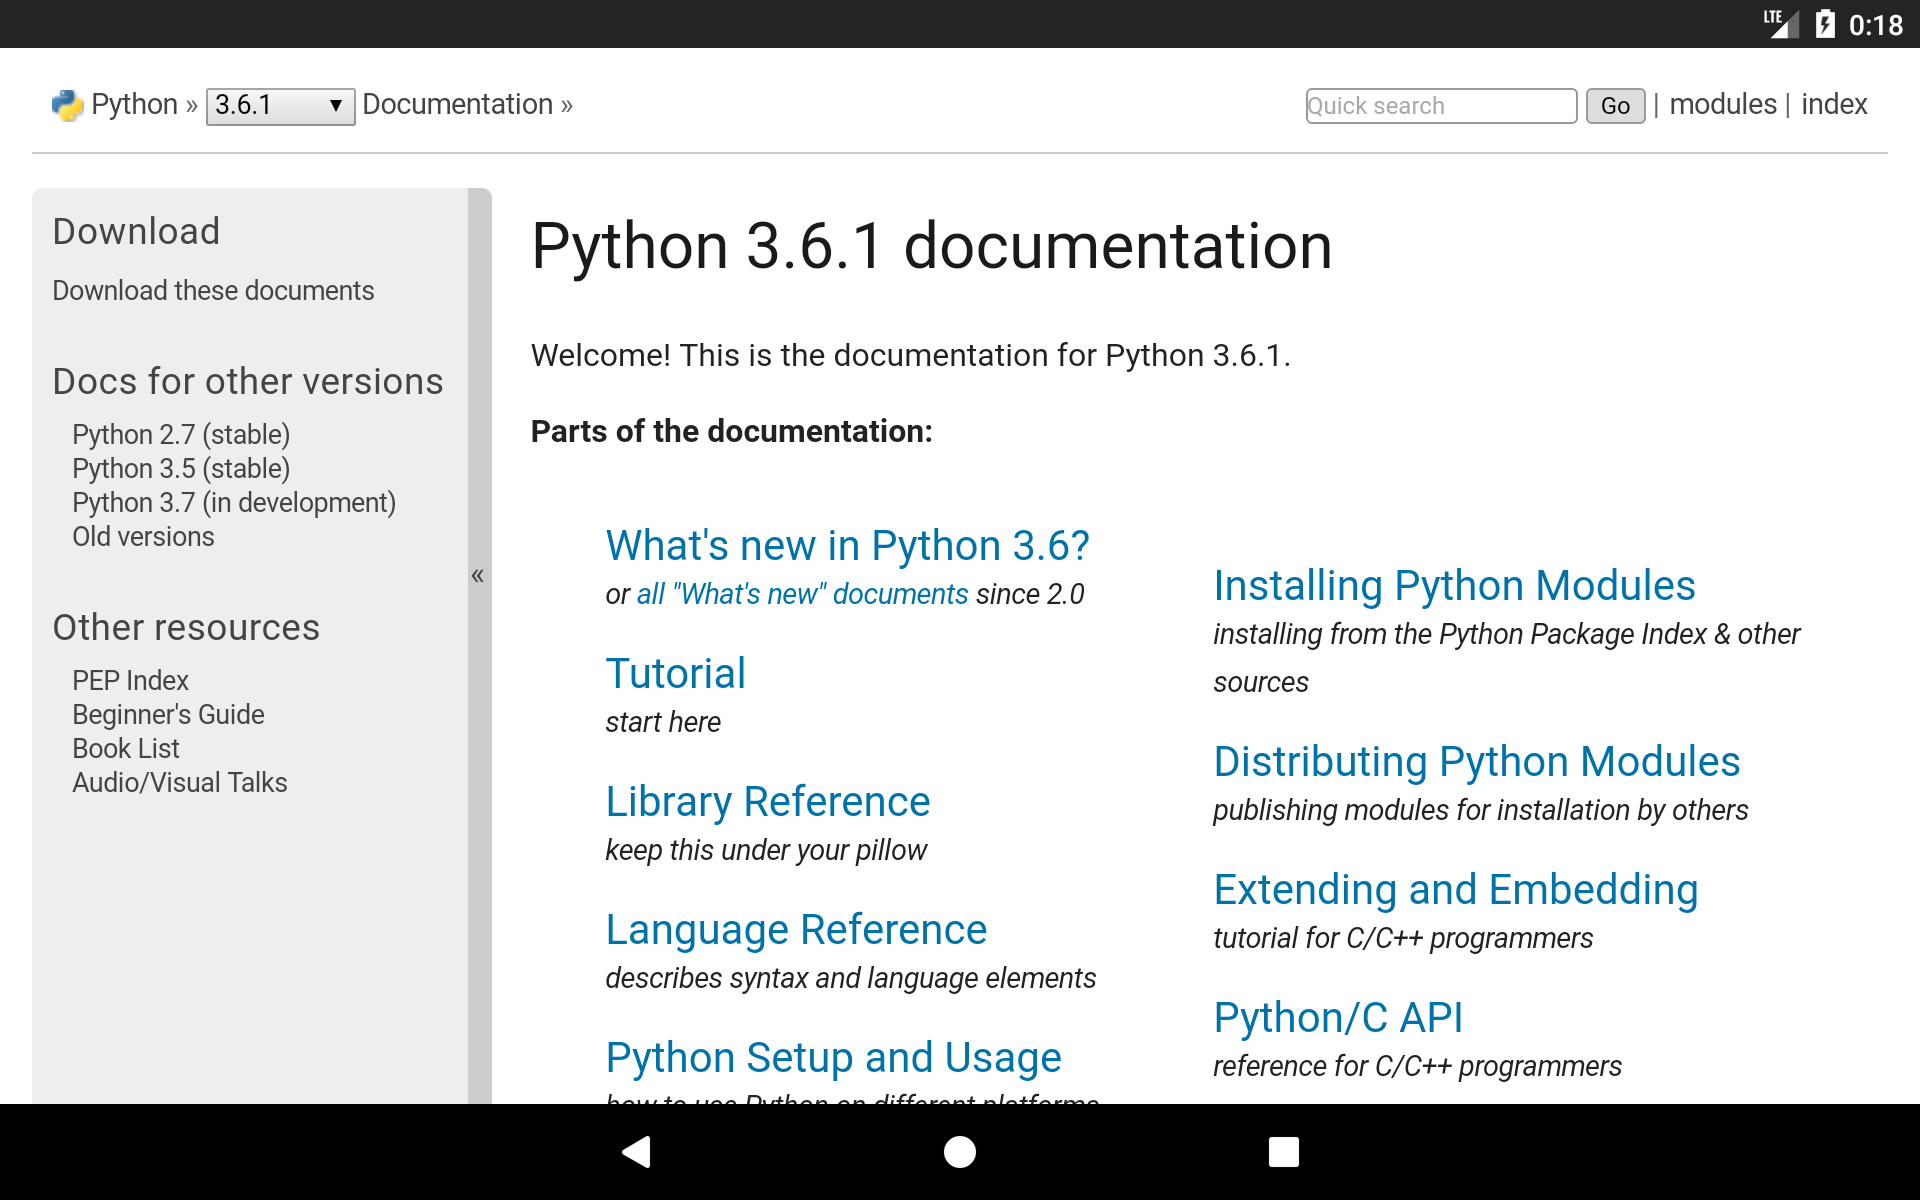
Task: Open the index navigation link
Action: [x=1833, y=105]
